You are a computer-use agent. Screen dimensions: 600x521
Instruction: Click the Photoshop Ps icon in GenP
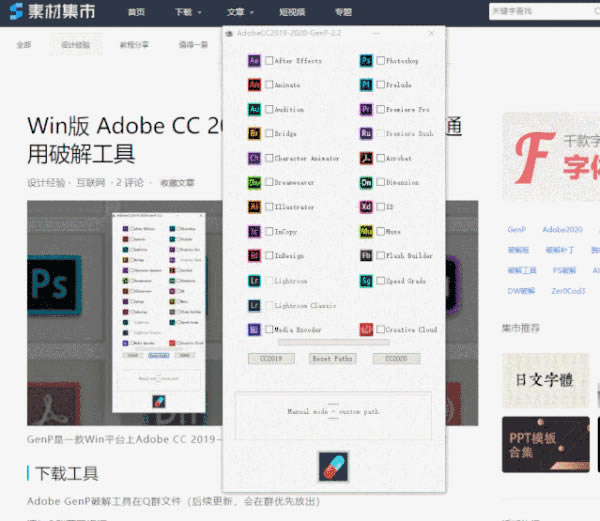tap(366, 60)
